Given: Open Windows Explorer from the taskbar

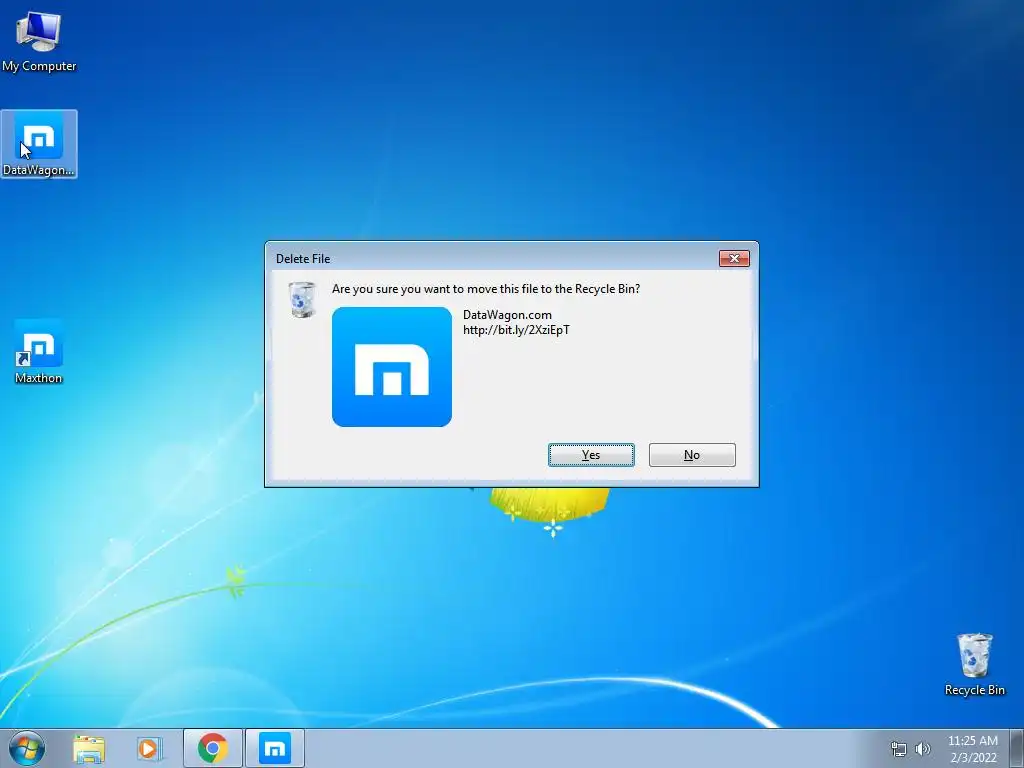Looking at the screenshot, I should click(89, 749).
